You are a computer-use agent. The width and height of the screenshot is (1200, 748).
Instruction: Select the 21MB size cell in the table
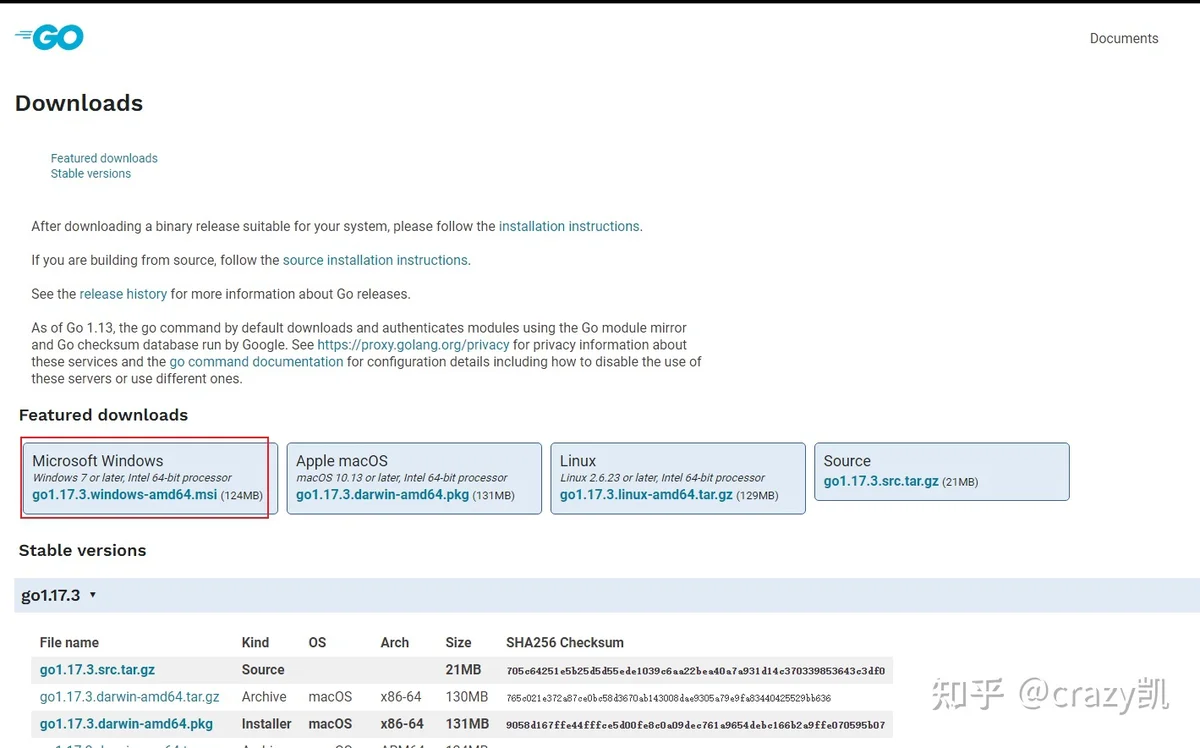tap(463, 670)
